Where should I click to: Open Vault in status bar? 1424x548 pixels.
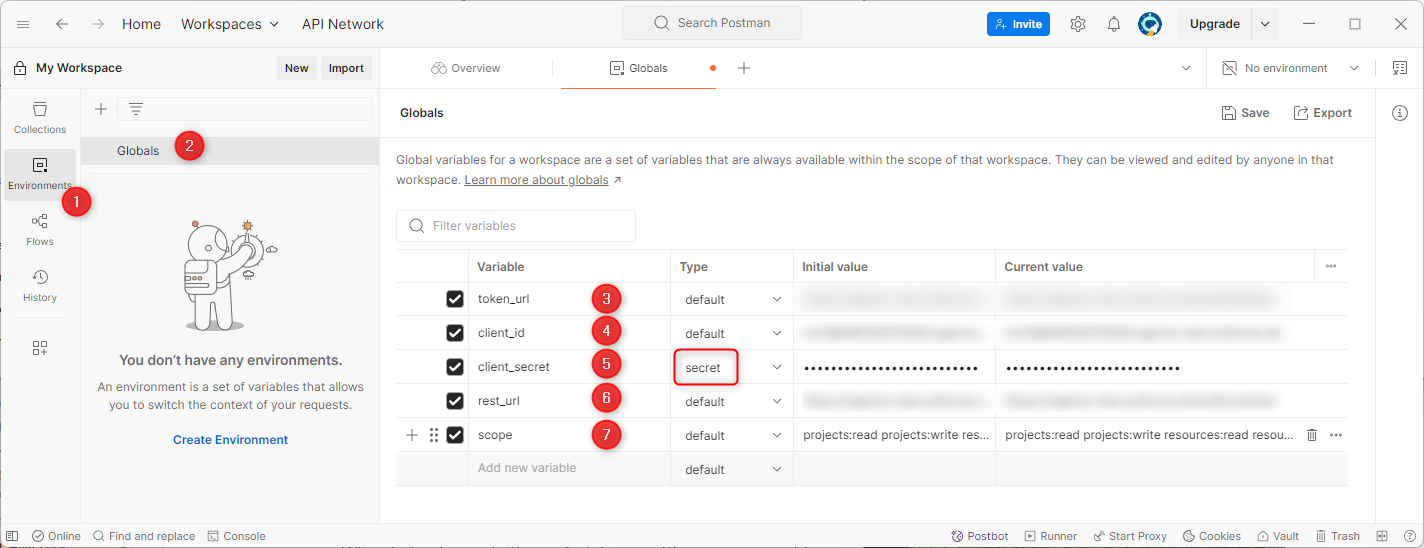tap(1279, 536)
